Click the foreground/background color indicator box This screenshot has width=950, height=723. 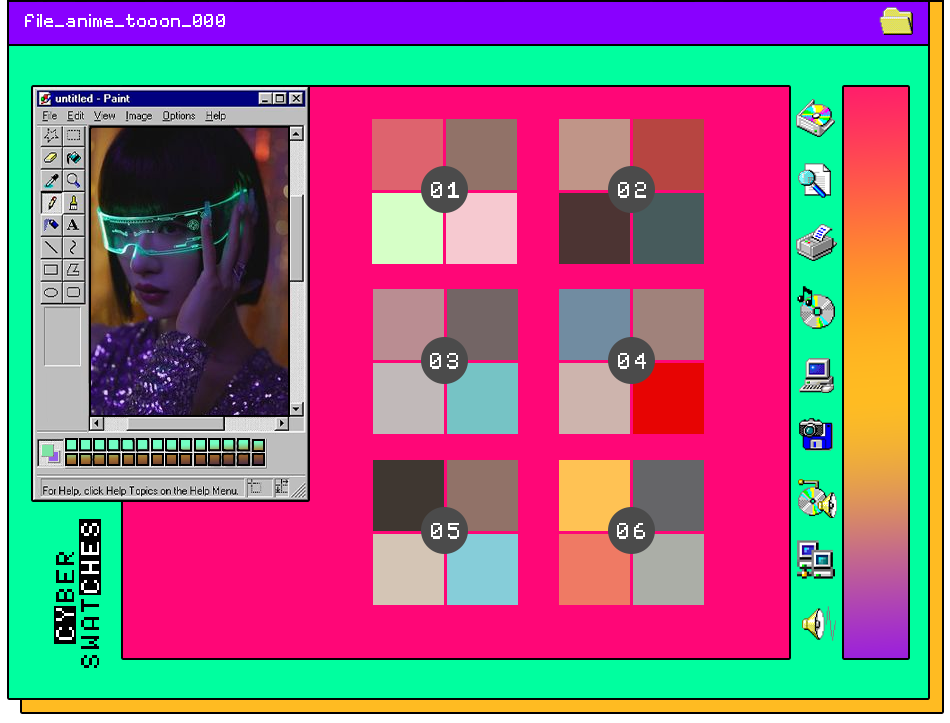(x=50, y=453)
